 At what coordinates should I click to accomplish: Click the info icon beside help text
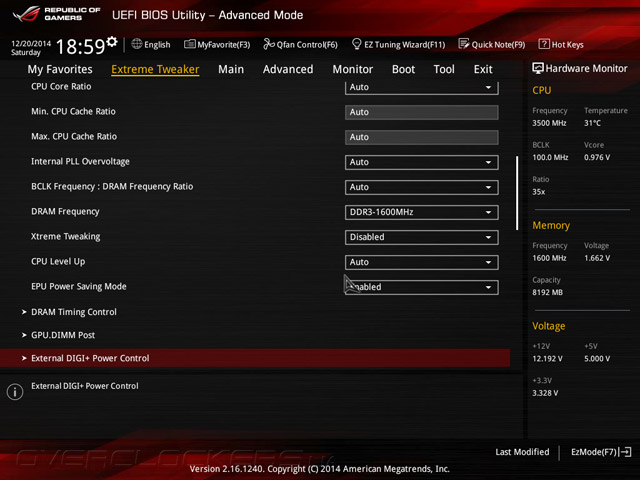click(15, 392)
